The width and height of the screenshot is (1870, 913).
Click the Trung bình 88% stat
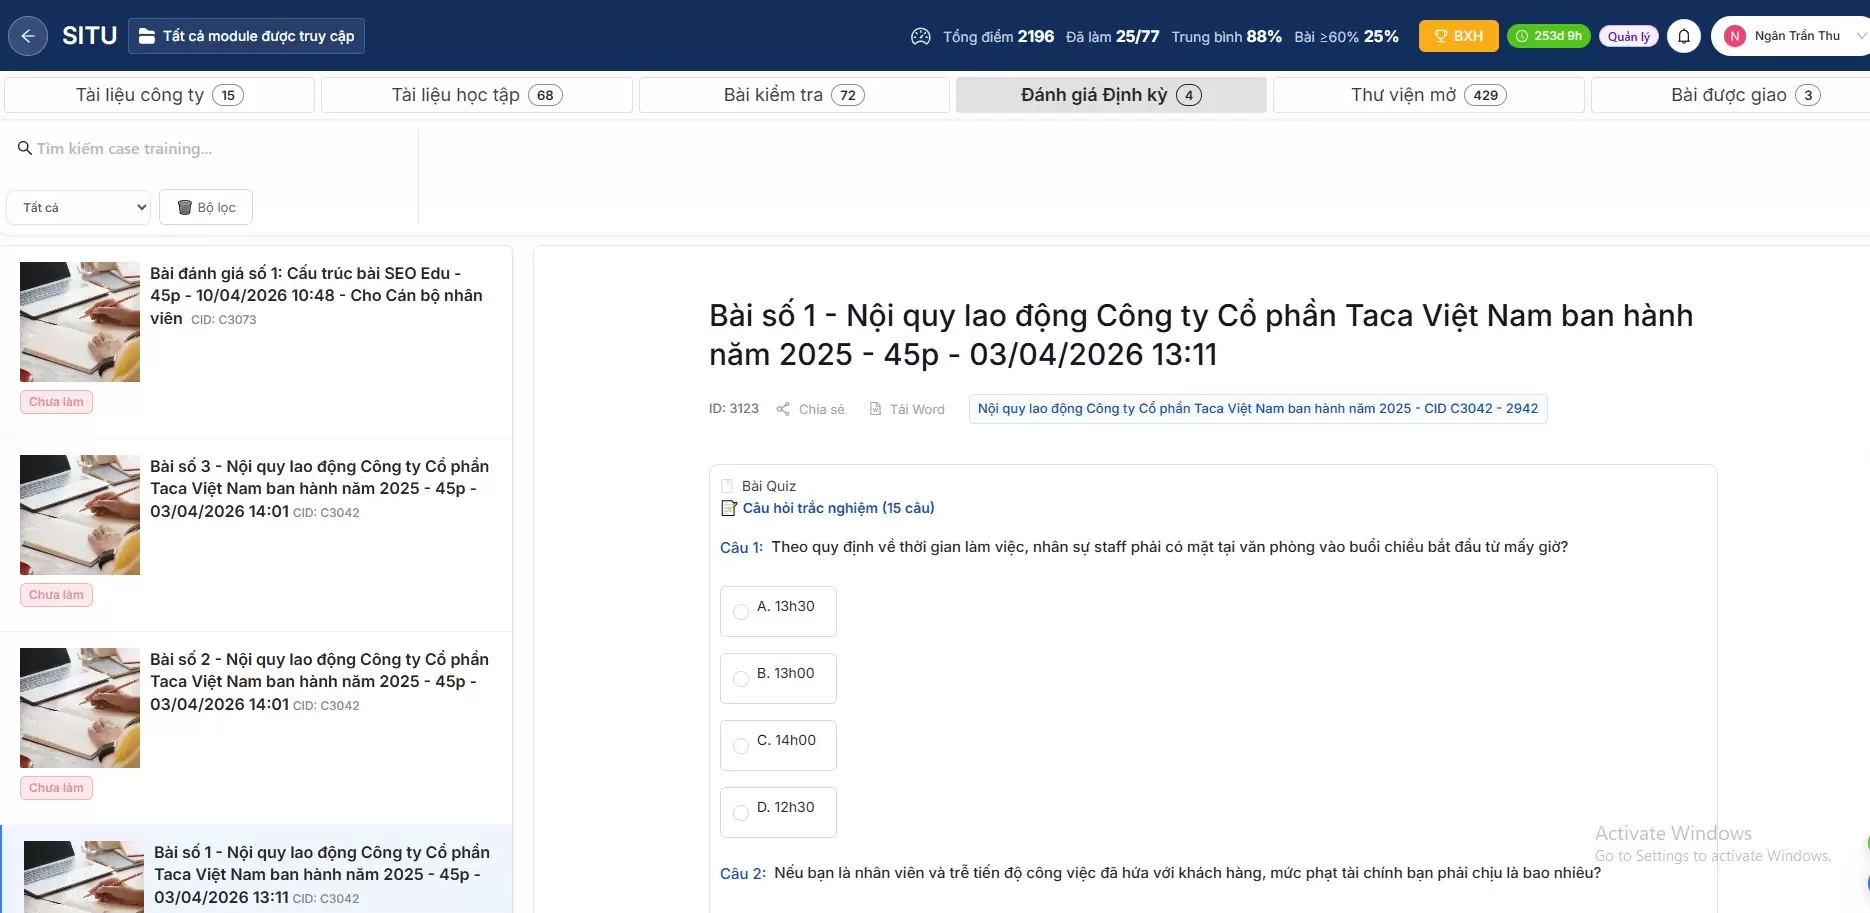(x=1226, y=37)
